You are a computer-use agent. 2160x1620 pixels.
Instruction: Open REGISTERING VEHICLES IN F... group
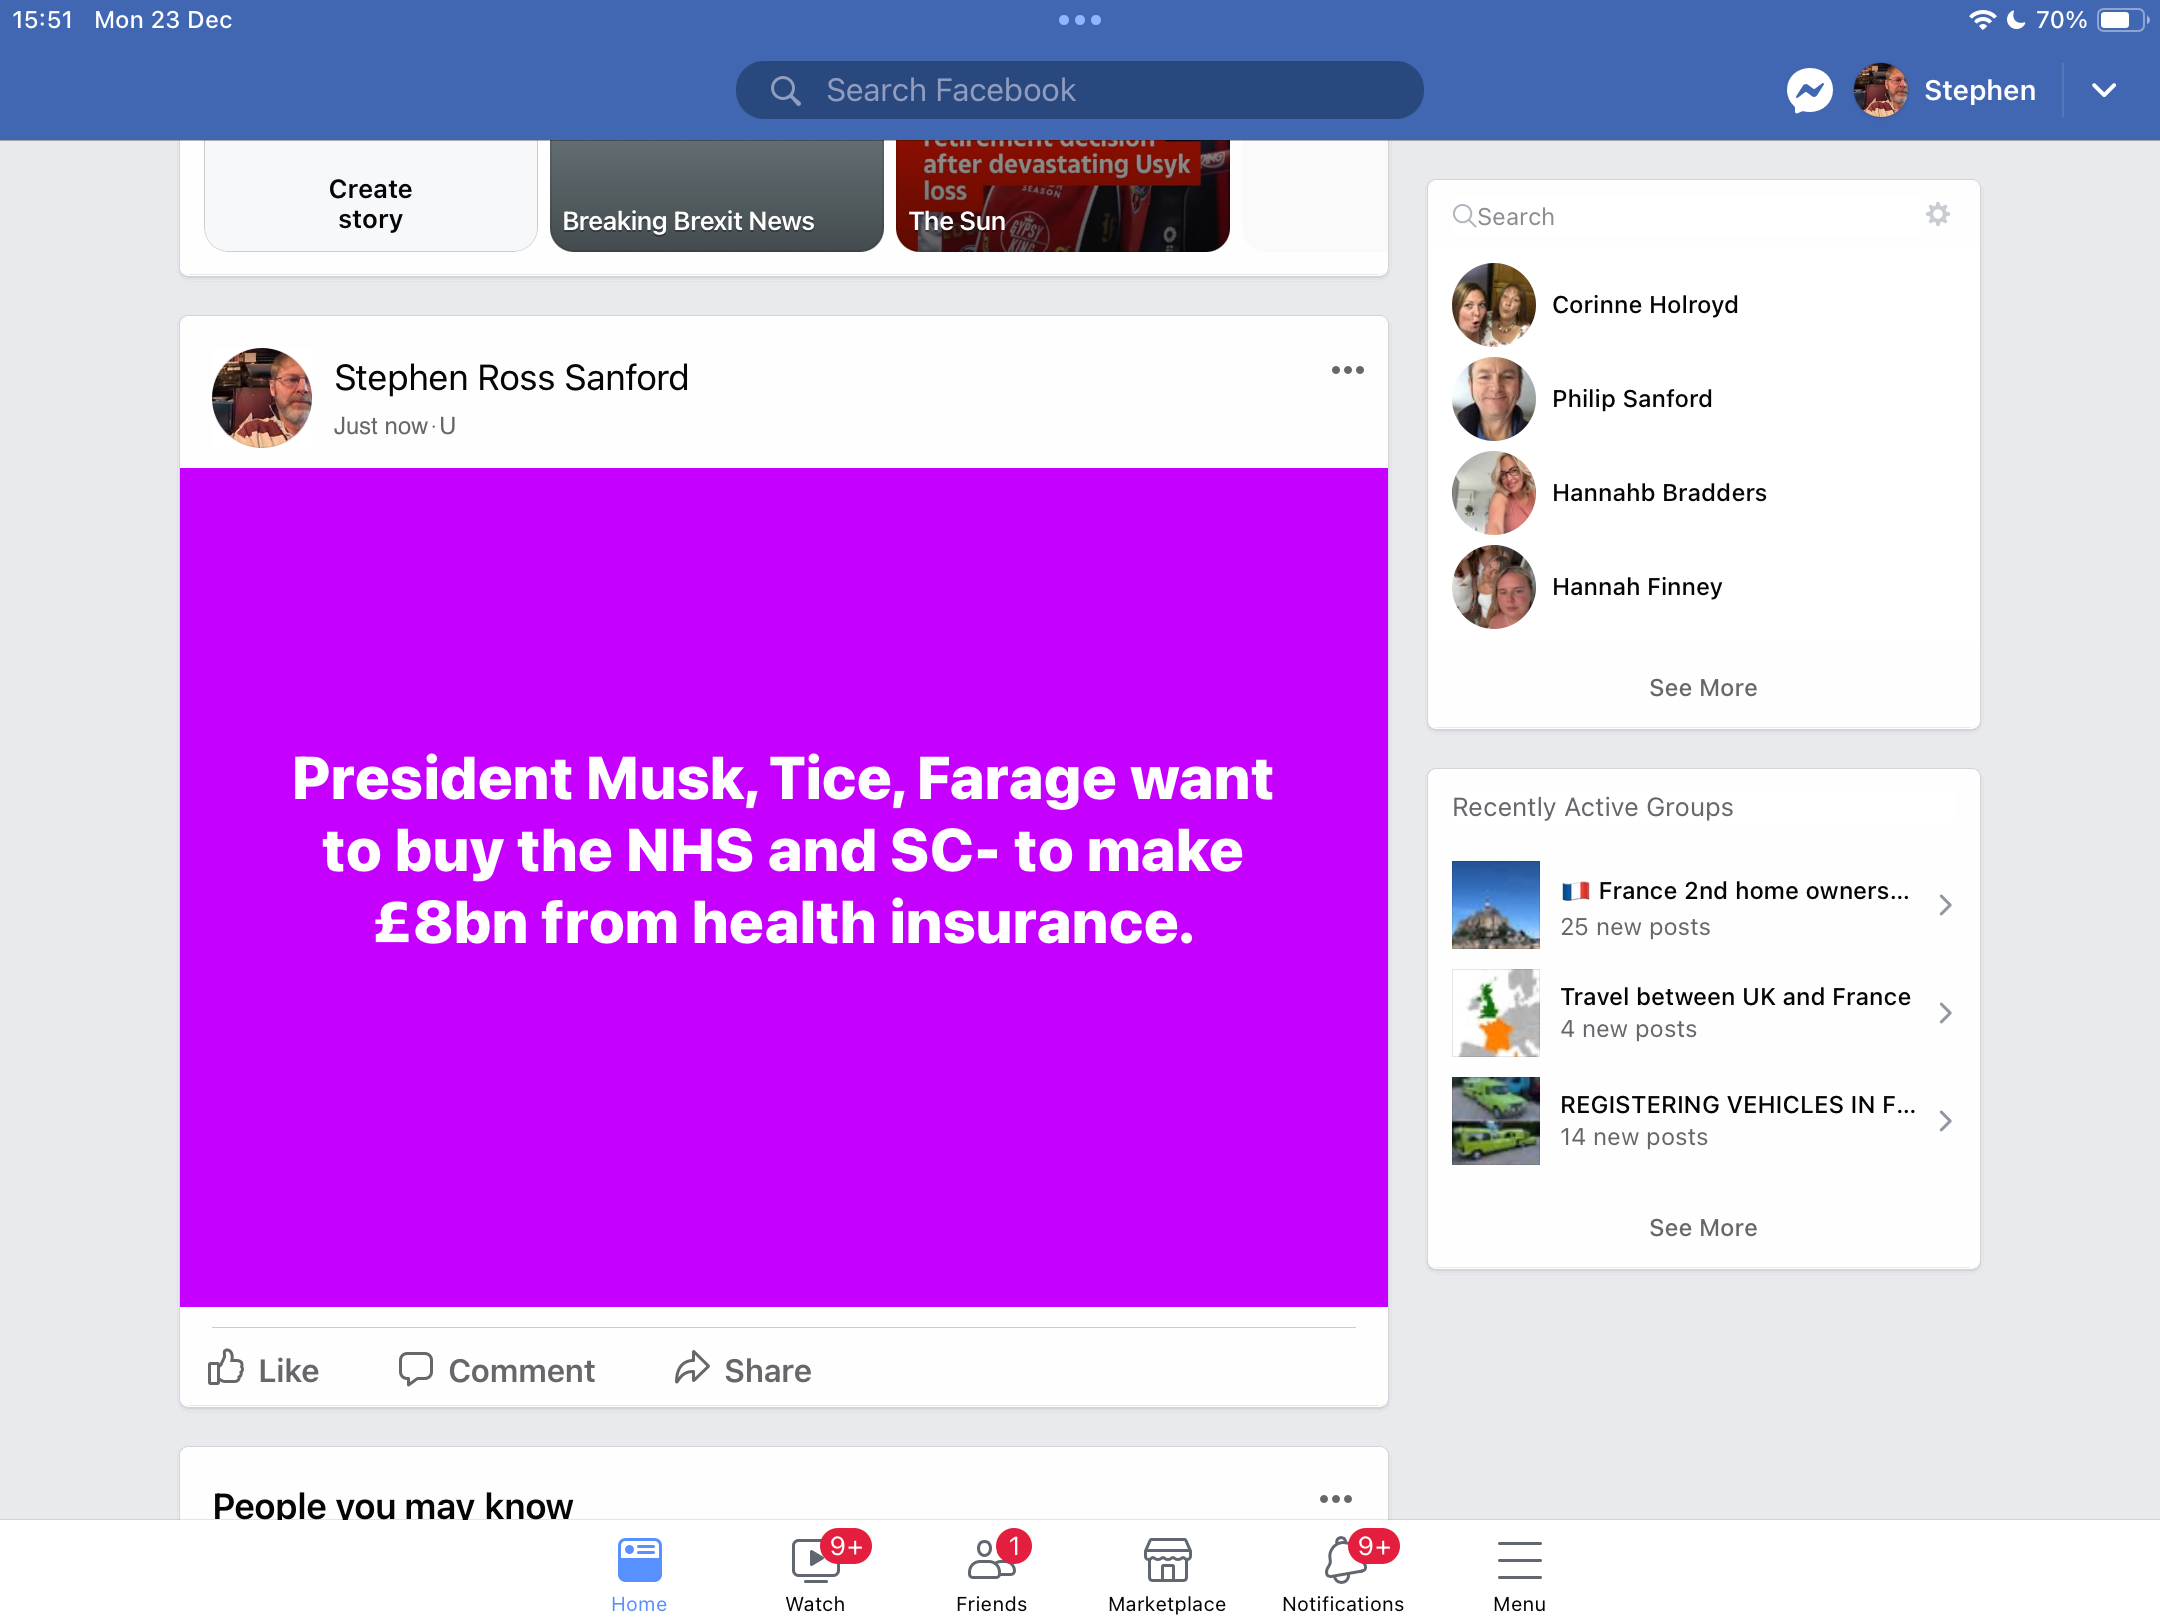[1703, 1121]
